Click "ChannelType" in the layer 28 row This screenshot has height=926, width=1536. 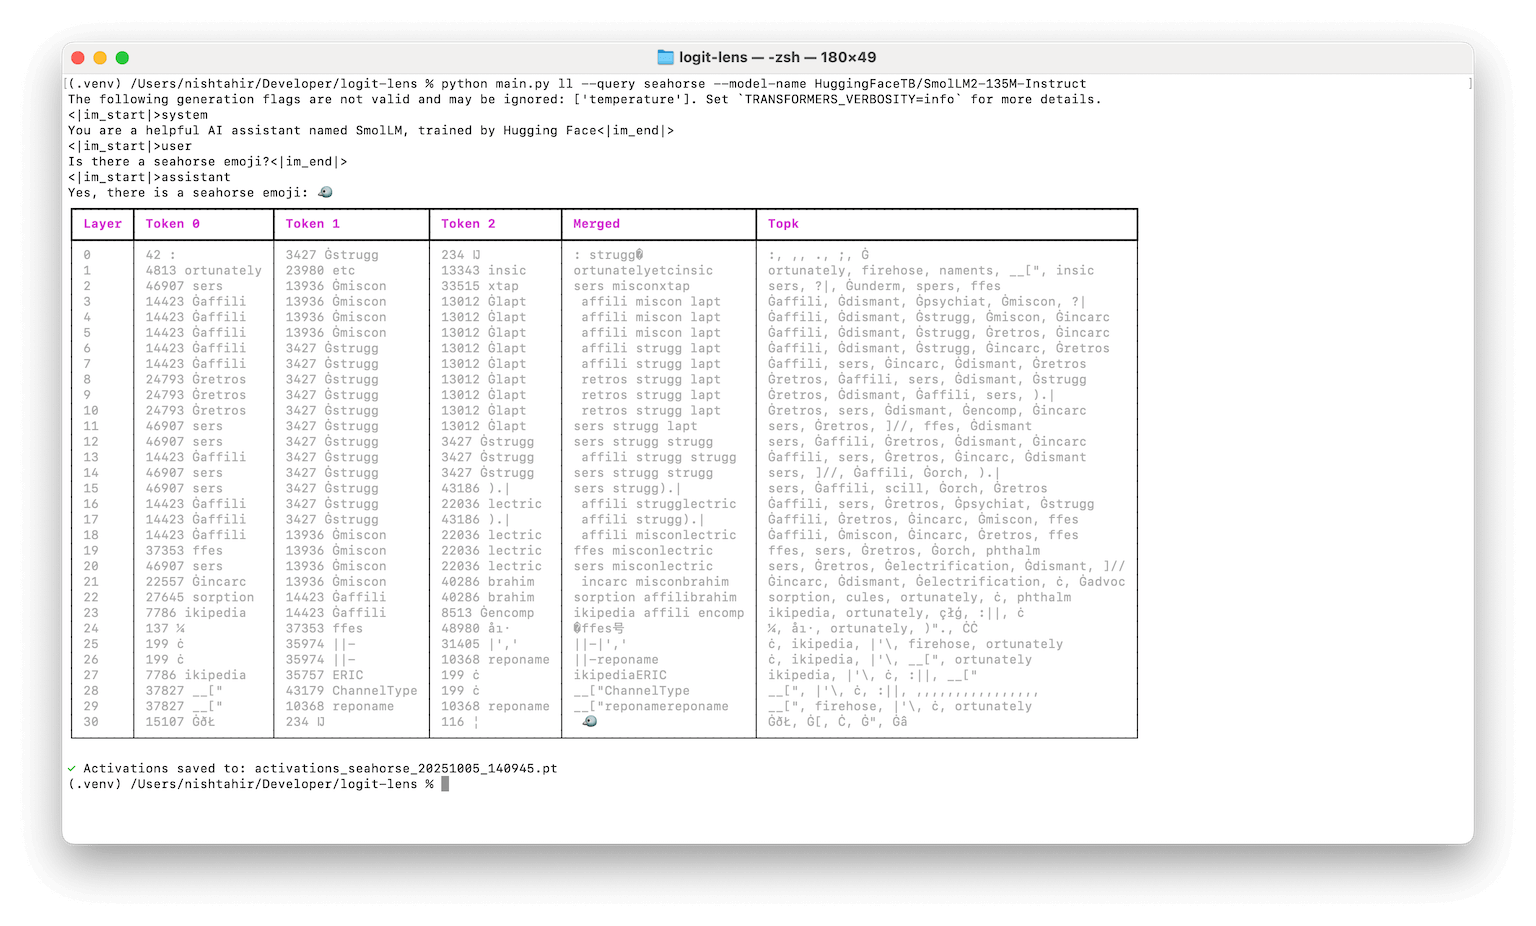tap(374, 690)
